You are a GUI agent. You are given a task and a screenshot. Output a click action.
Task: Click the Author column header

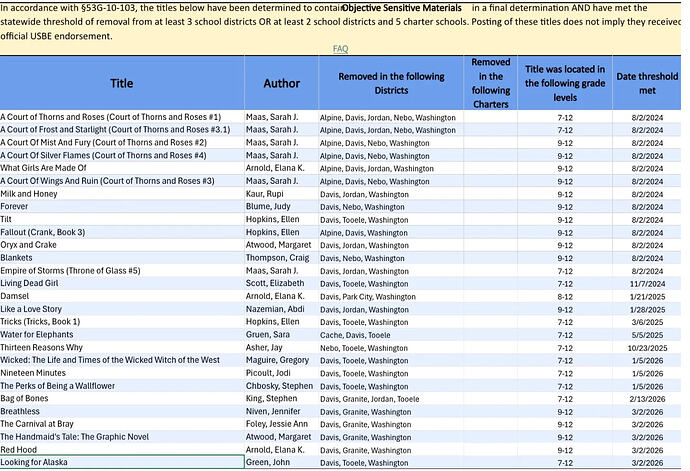point(281,84)
